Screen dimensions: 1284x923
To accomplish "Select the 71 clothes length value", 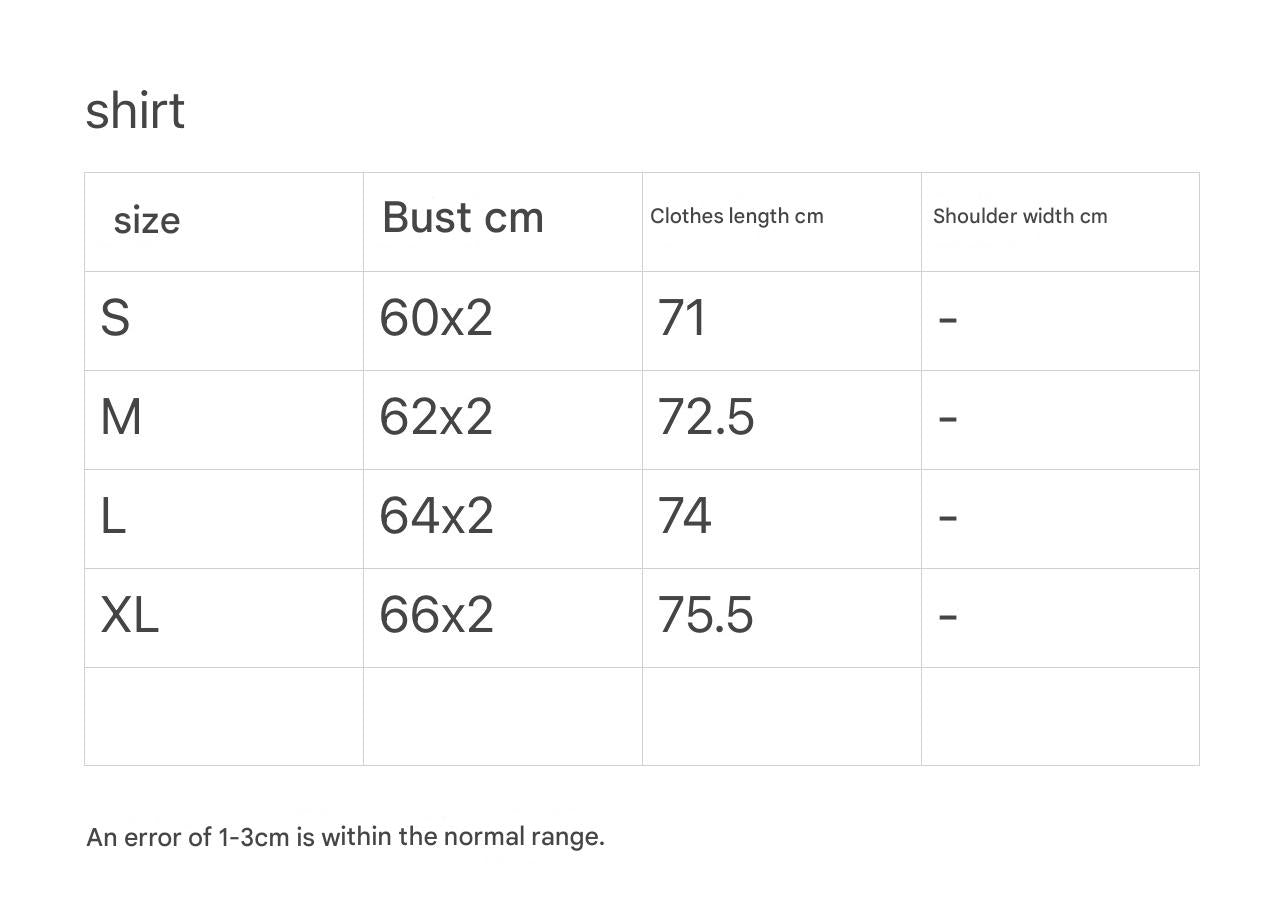I will tap(682, 318).
